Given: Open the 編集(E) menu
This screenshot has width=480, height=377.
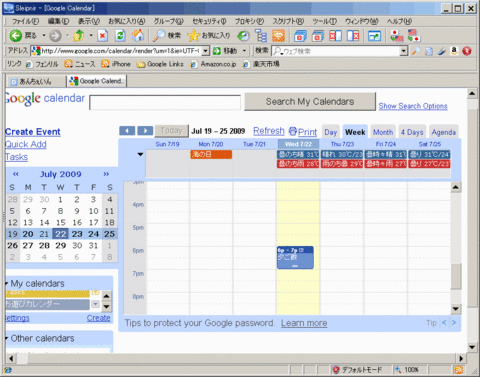Looking at the screenshot, I should (x=58, y=21).
